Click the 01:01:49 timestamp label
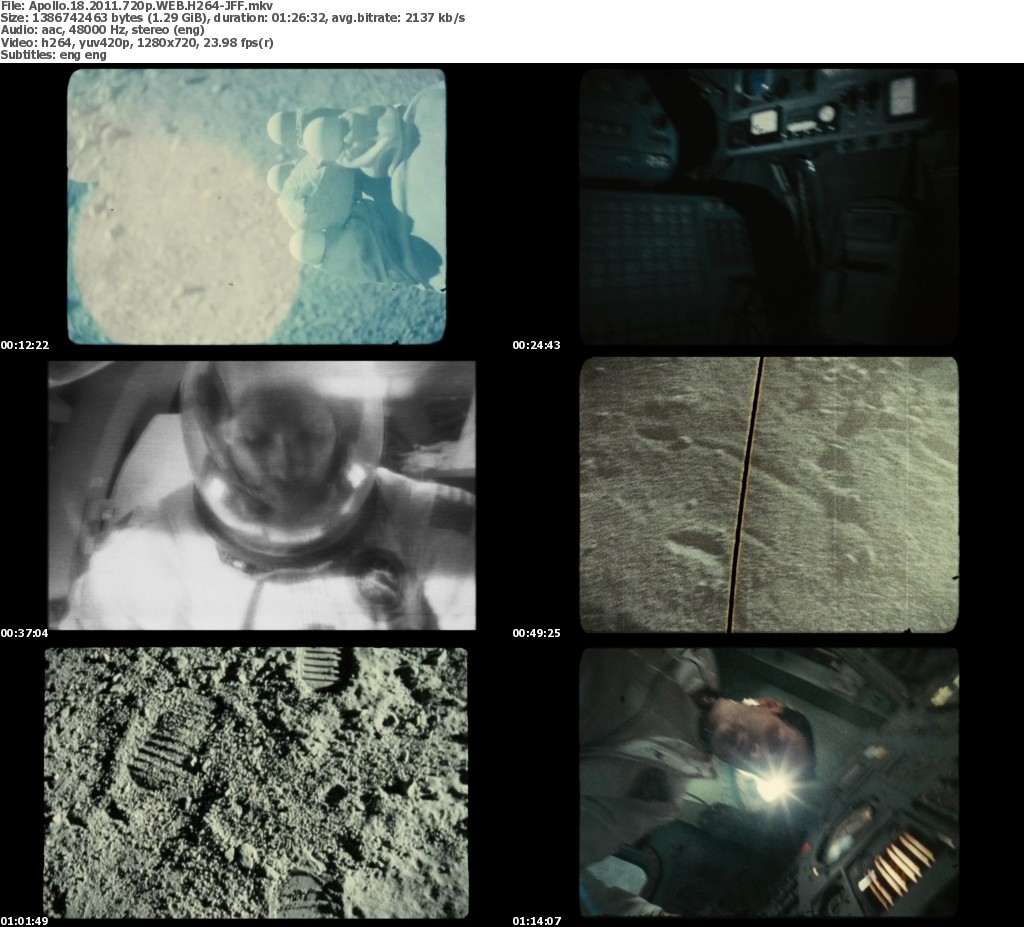The width and height of the screenshot is (1024, 927). [25, 921]
